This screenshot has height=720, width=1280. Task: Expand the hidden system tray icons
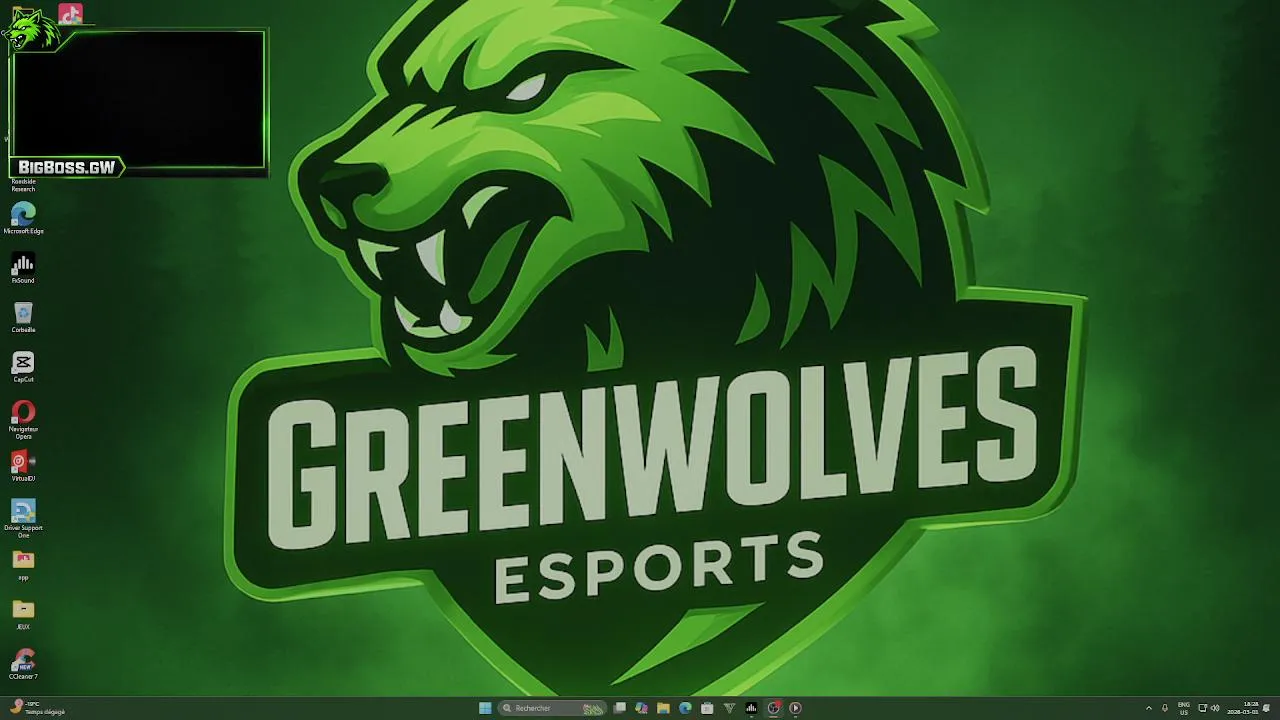coord(1148,708)
